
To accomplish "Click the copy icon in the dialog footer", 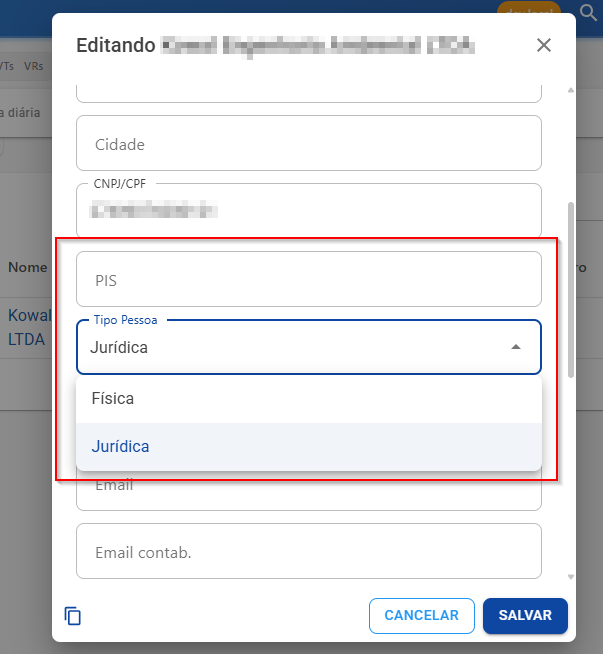I will [73, 616].
